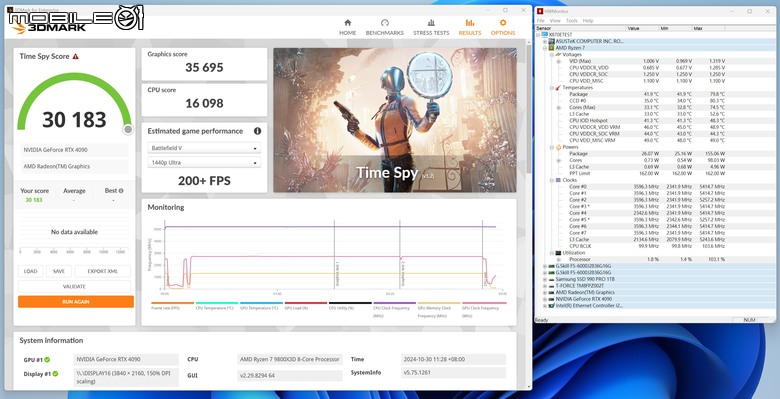
Task: Click the Powers flame icon in HWMonitor
Action: tap(558, 147)
